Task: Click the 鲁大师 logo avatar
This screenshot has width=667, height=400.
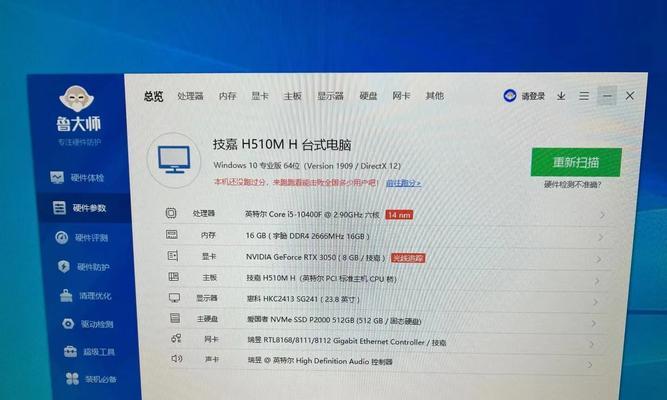Action: tap(77, 98)
